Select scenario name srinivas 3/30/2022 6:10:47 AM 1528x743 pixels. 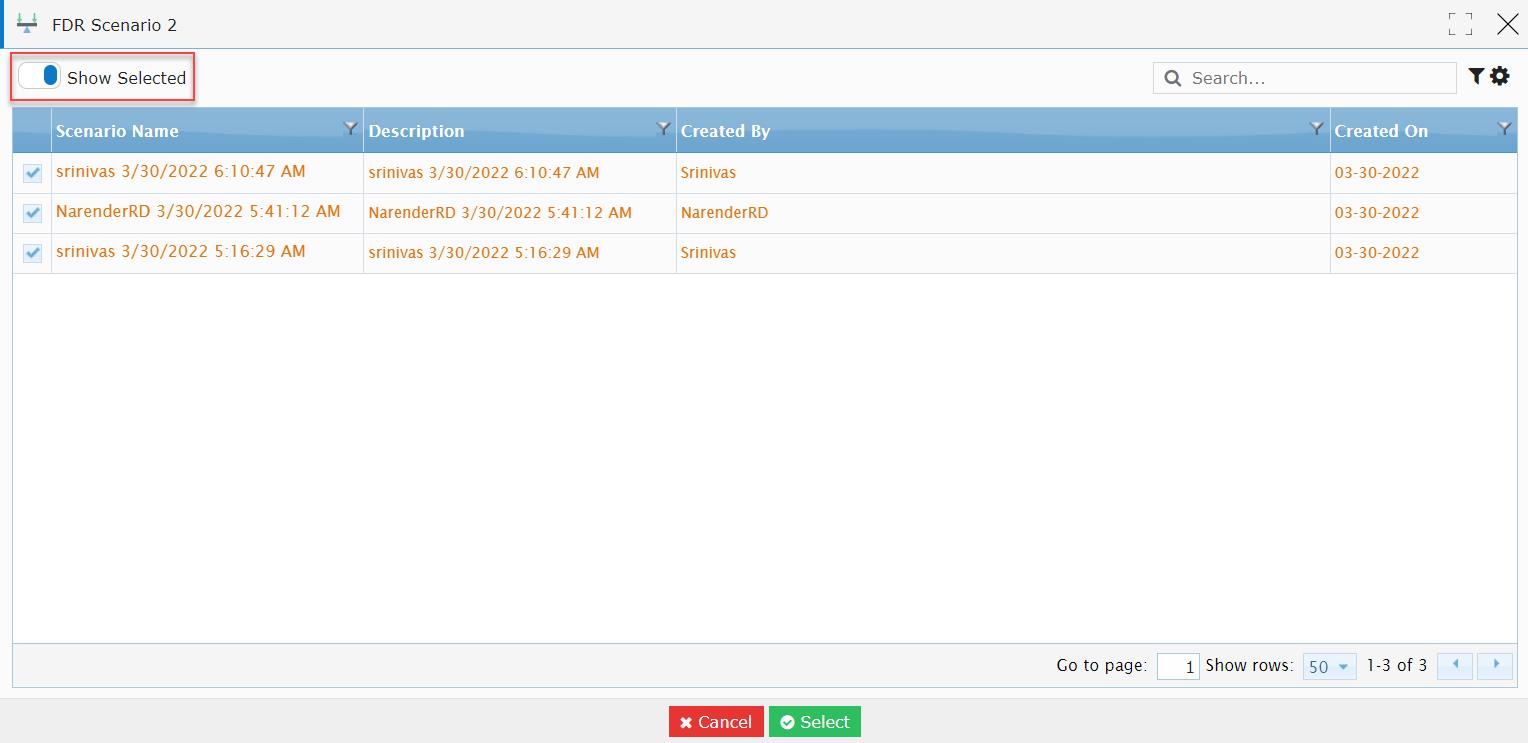pos(181,171)
